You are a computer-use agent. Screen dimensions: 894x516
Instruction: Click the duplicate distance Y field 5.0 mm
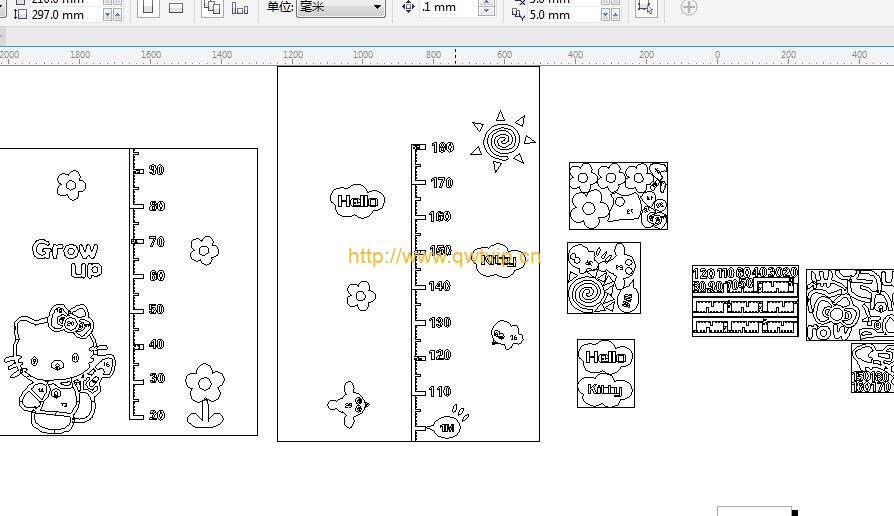[x=563, y=15]
